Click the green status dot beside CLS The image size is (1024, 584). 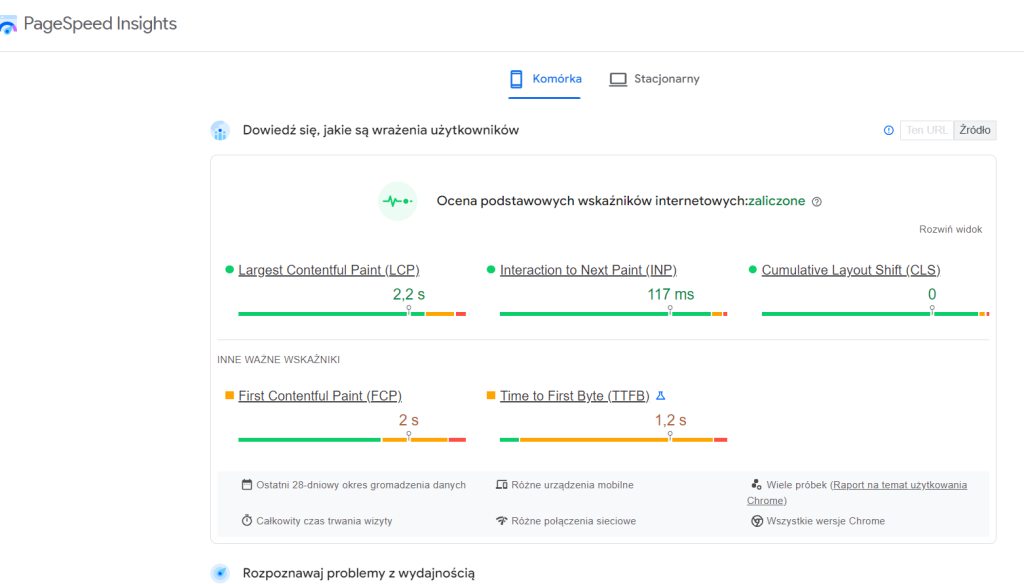point(752,269)
